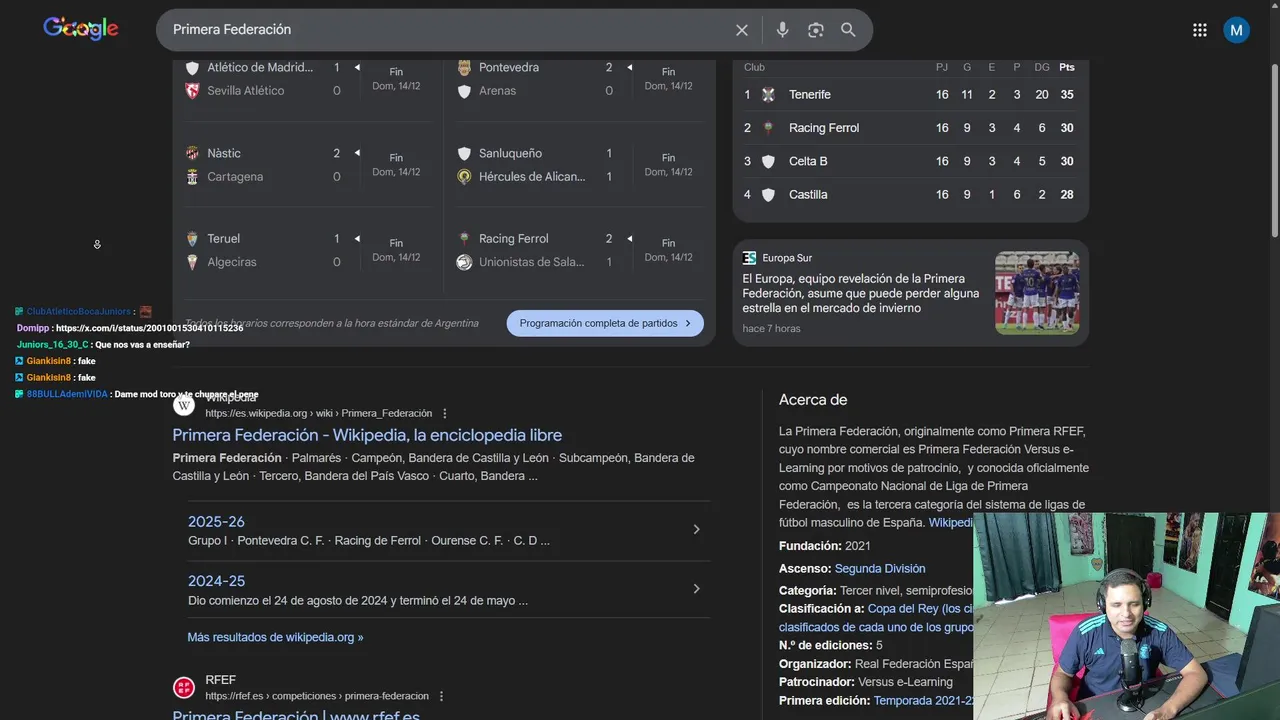The height and width of the screenshot is (720, 1280).
Task: Select the Nàstic vs Cartagena match
Action: coord(307,165)
